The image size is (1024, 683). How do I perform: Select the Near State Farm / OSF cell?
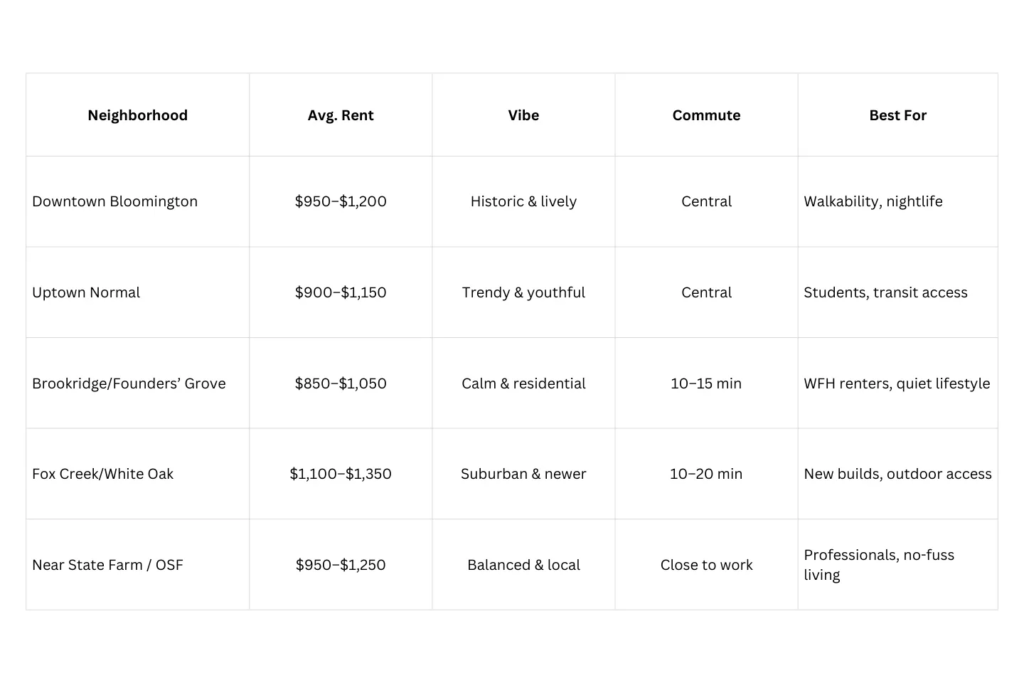click(x=108, y=565)
